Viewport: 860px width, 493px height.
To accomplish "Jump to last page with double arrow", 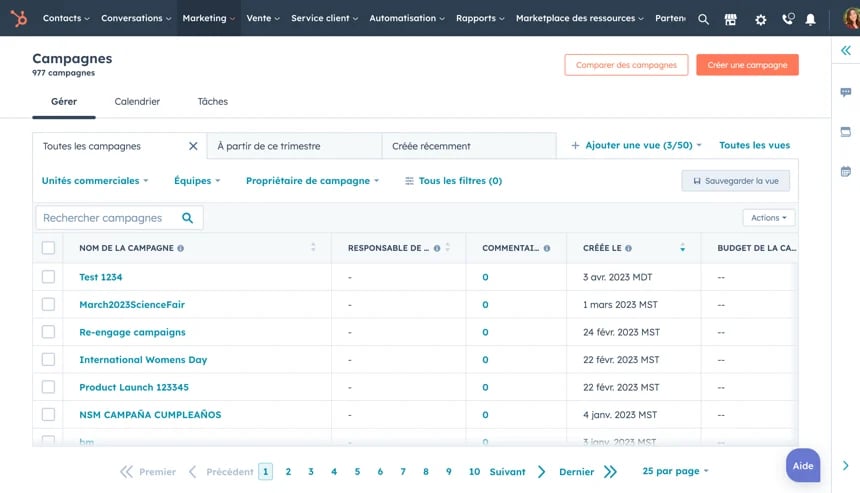I will (x=610, y=472).
